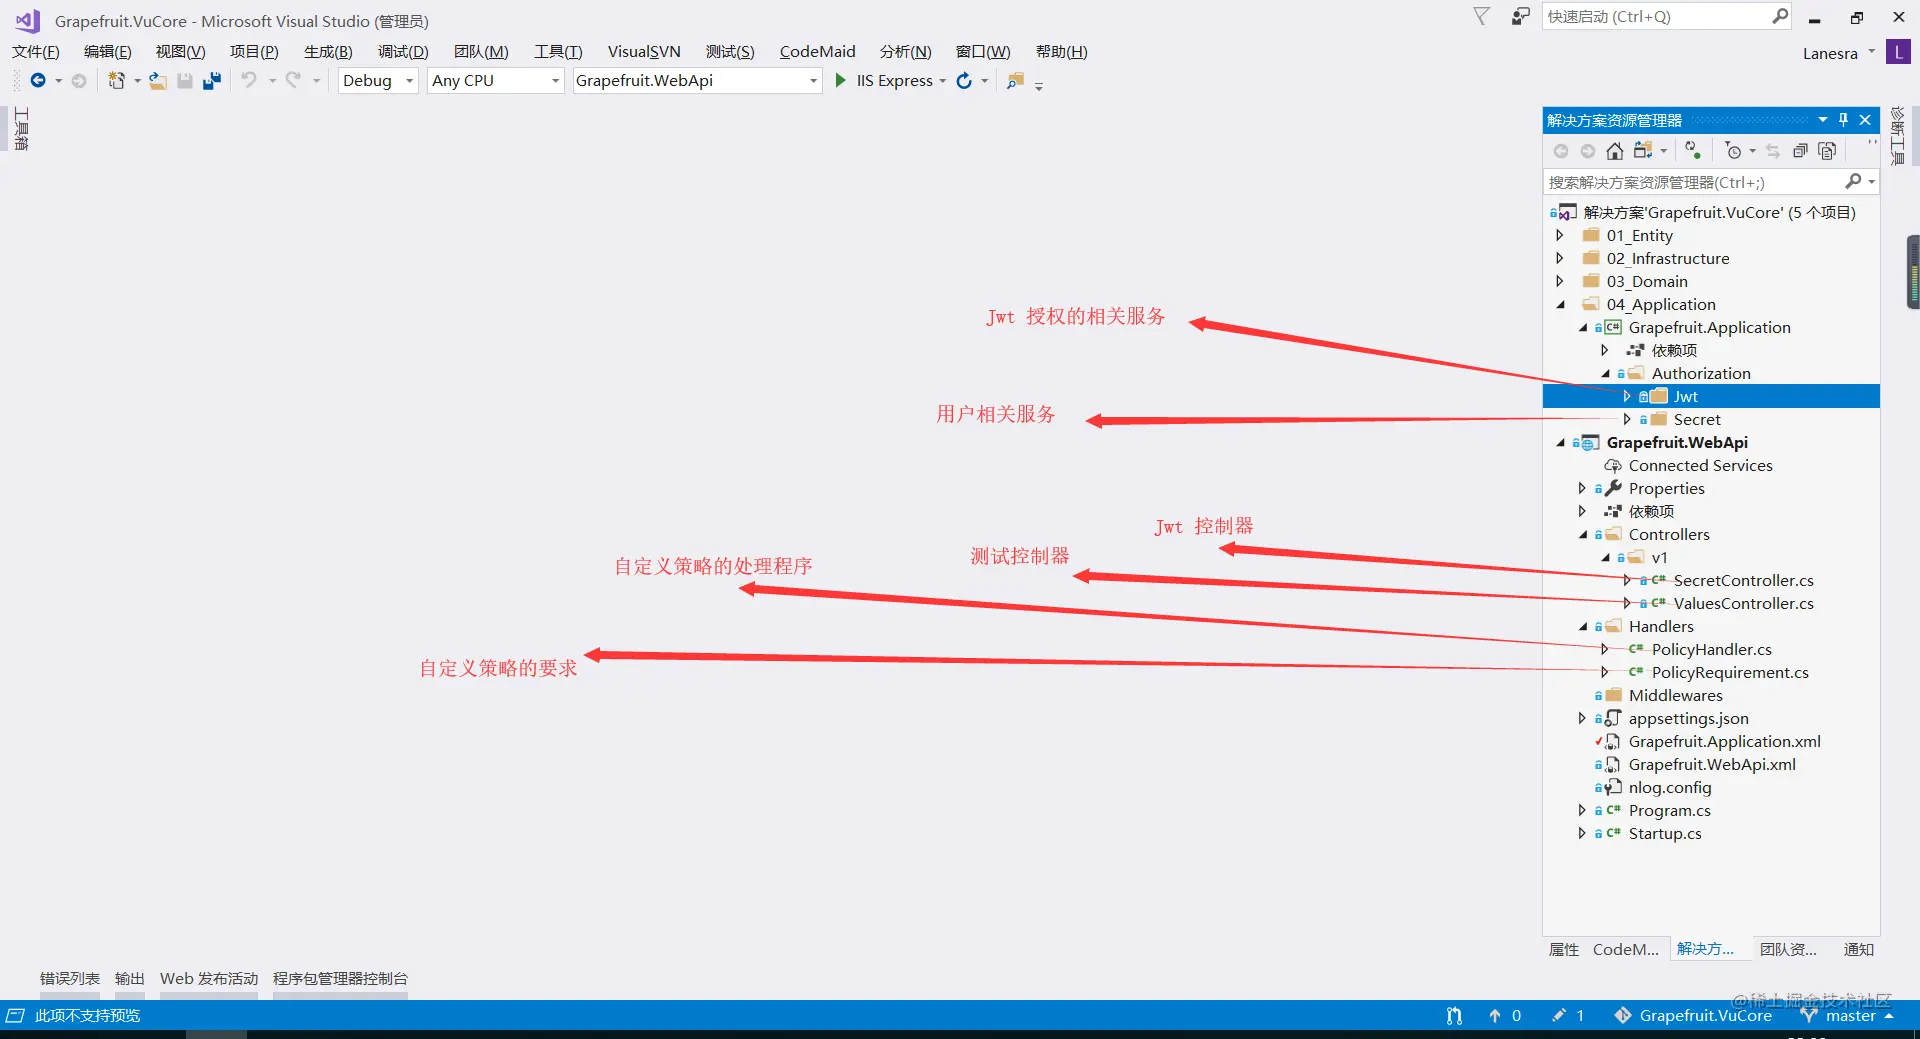1920x1039 pixels.
Task: Click the Navigate Backward toolbar arrow
Action: click(38, 81)
